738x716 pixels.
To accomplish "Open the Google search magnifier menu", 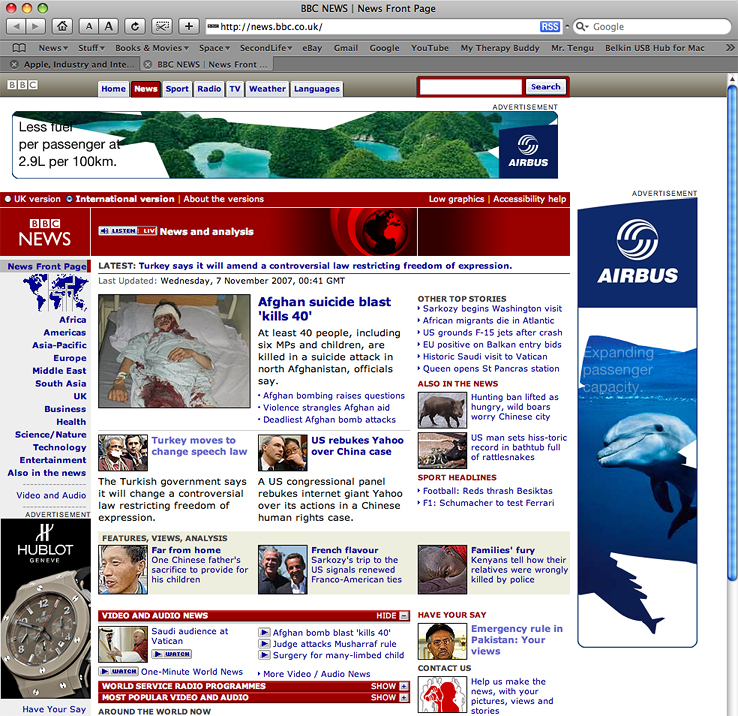I will [x=582, y=26].
